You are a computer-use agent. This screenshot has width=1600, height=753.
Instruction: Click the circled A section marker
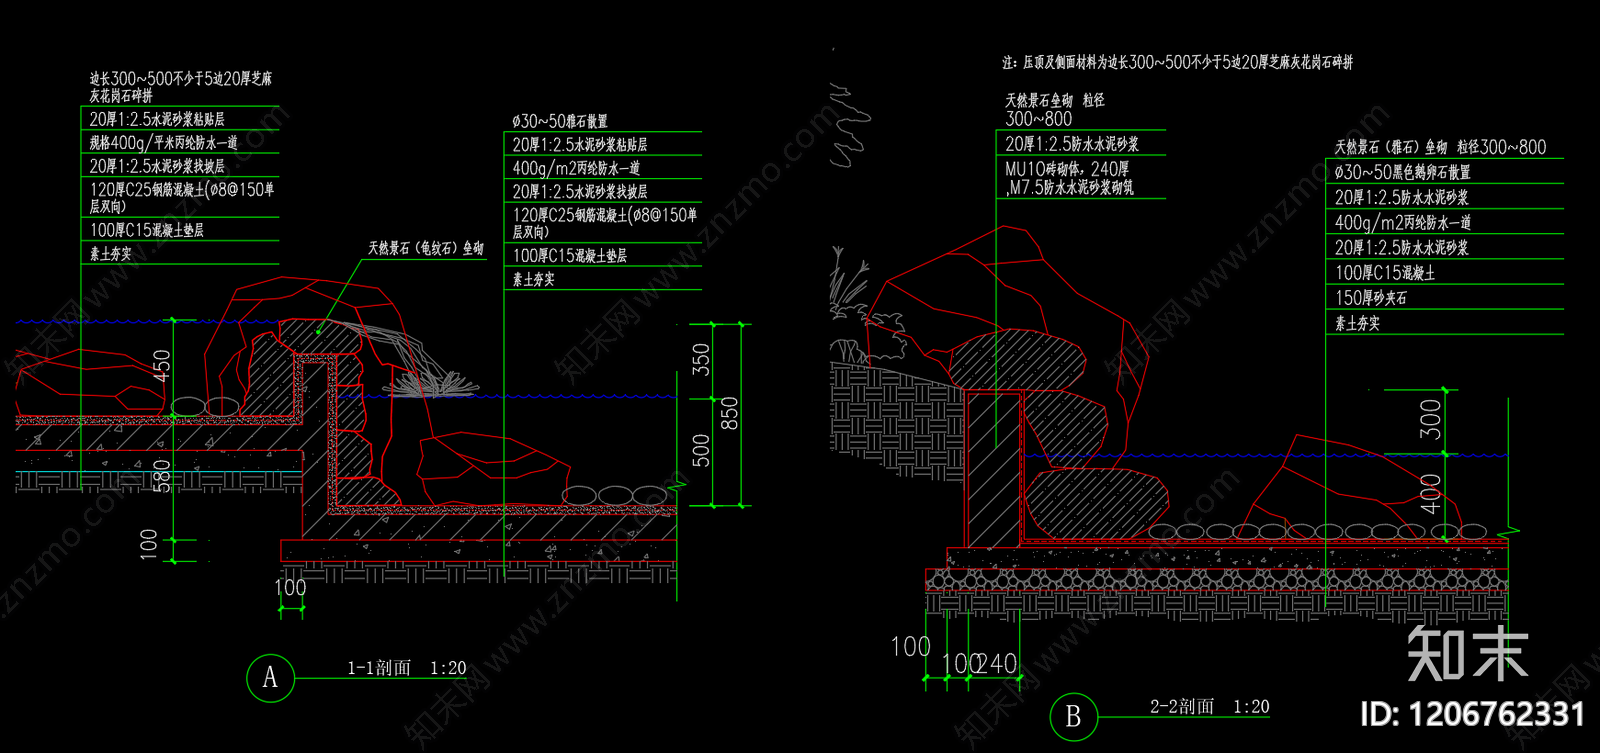pyautogui.click(x=269, y=678)
